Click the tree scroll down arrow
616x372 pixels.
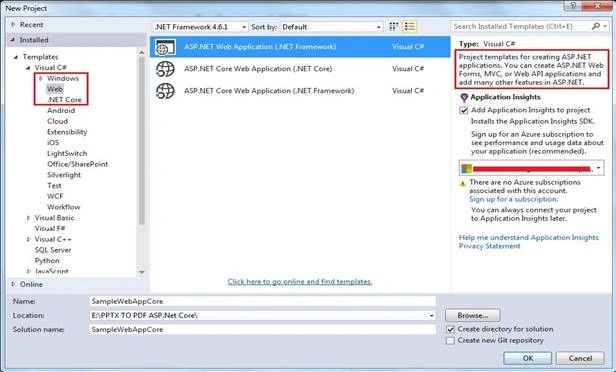click(x=142, y=272)
